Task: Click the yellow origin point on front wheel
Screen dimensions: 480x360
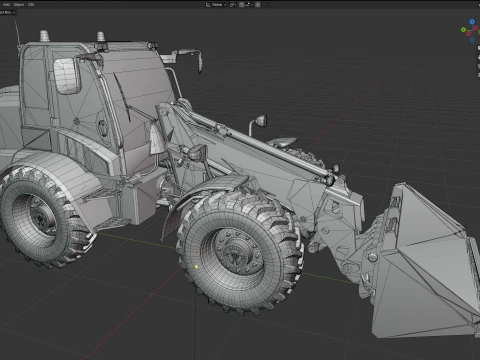Action: coord(197,267)
